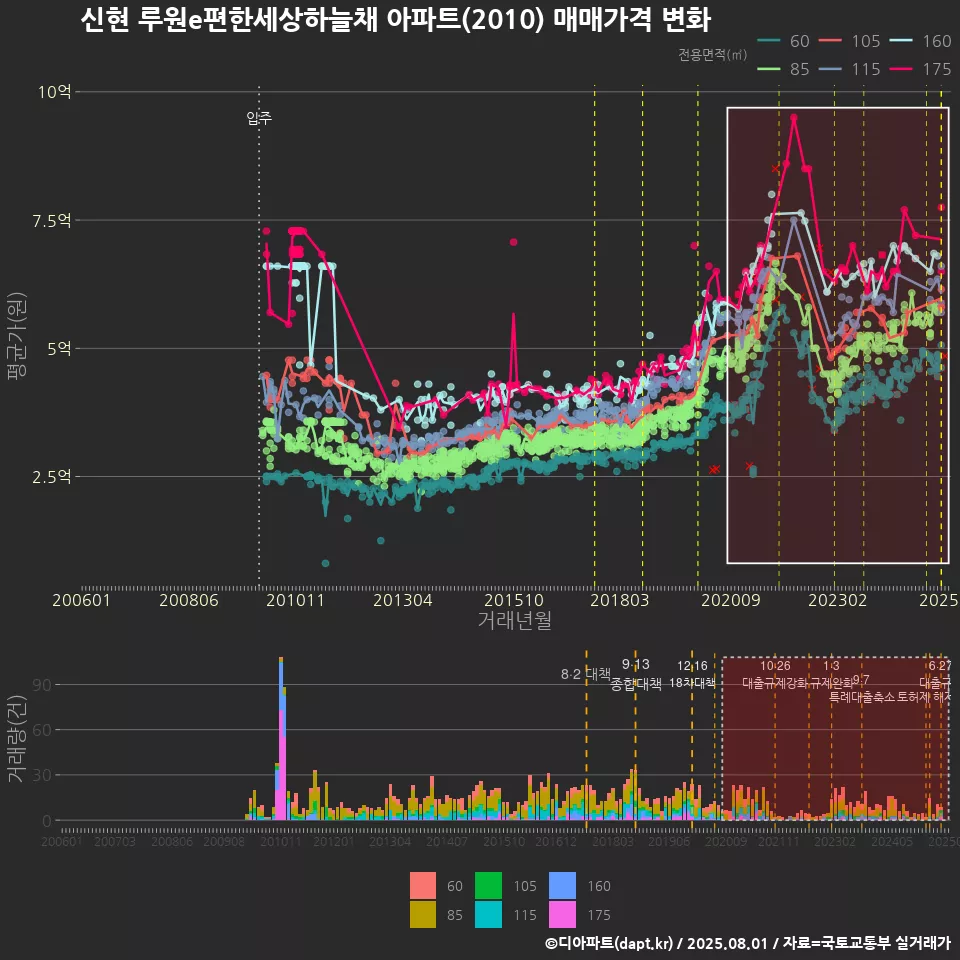The height and width of the screenshot is (960, 960).
Task: Select the 115 line in top legend
Action: (831, 69)
